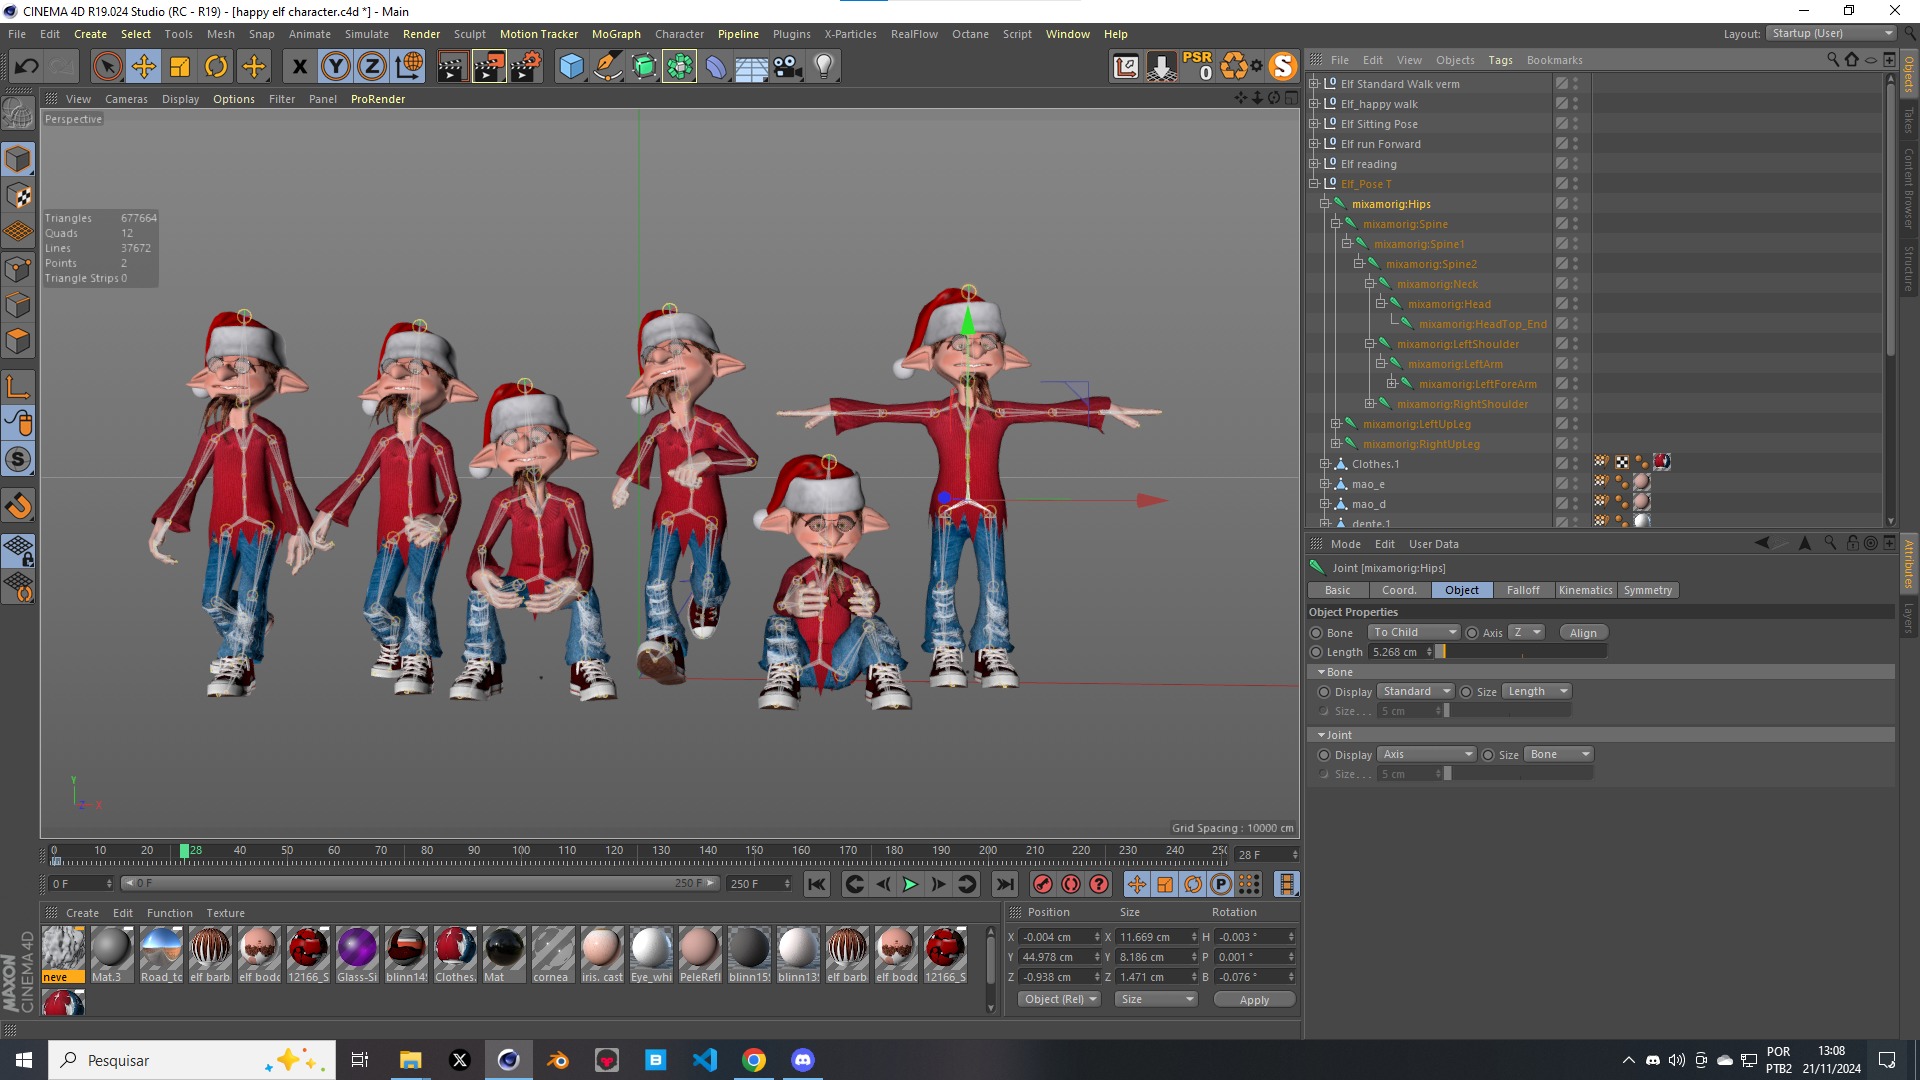Viewport: 1920px width, 1080px height.
Task: Jump to animation end
Action: [x=1005, y=884]
